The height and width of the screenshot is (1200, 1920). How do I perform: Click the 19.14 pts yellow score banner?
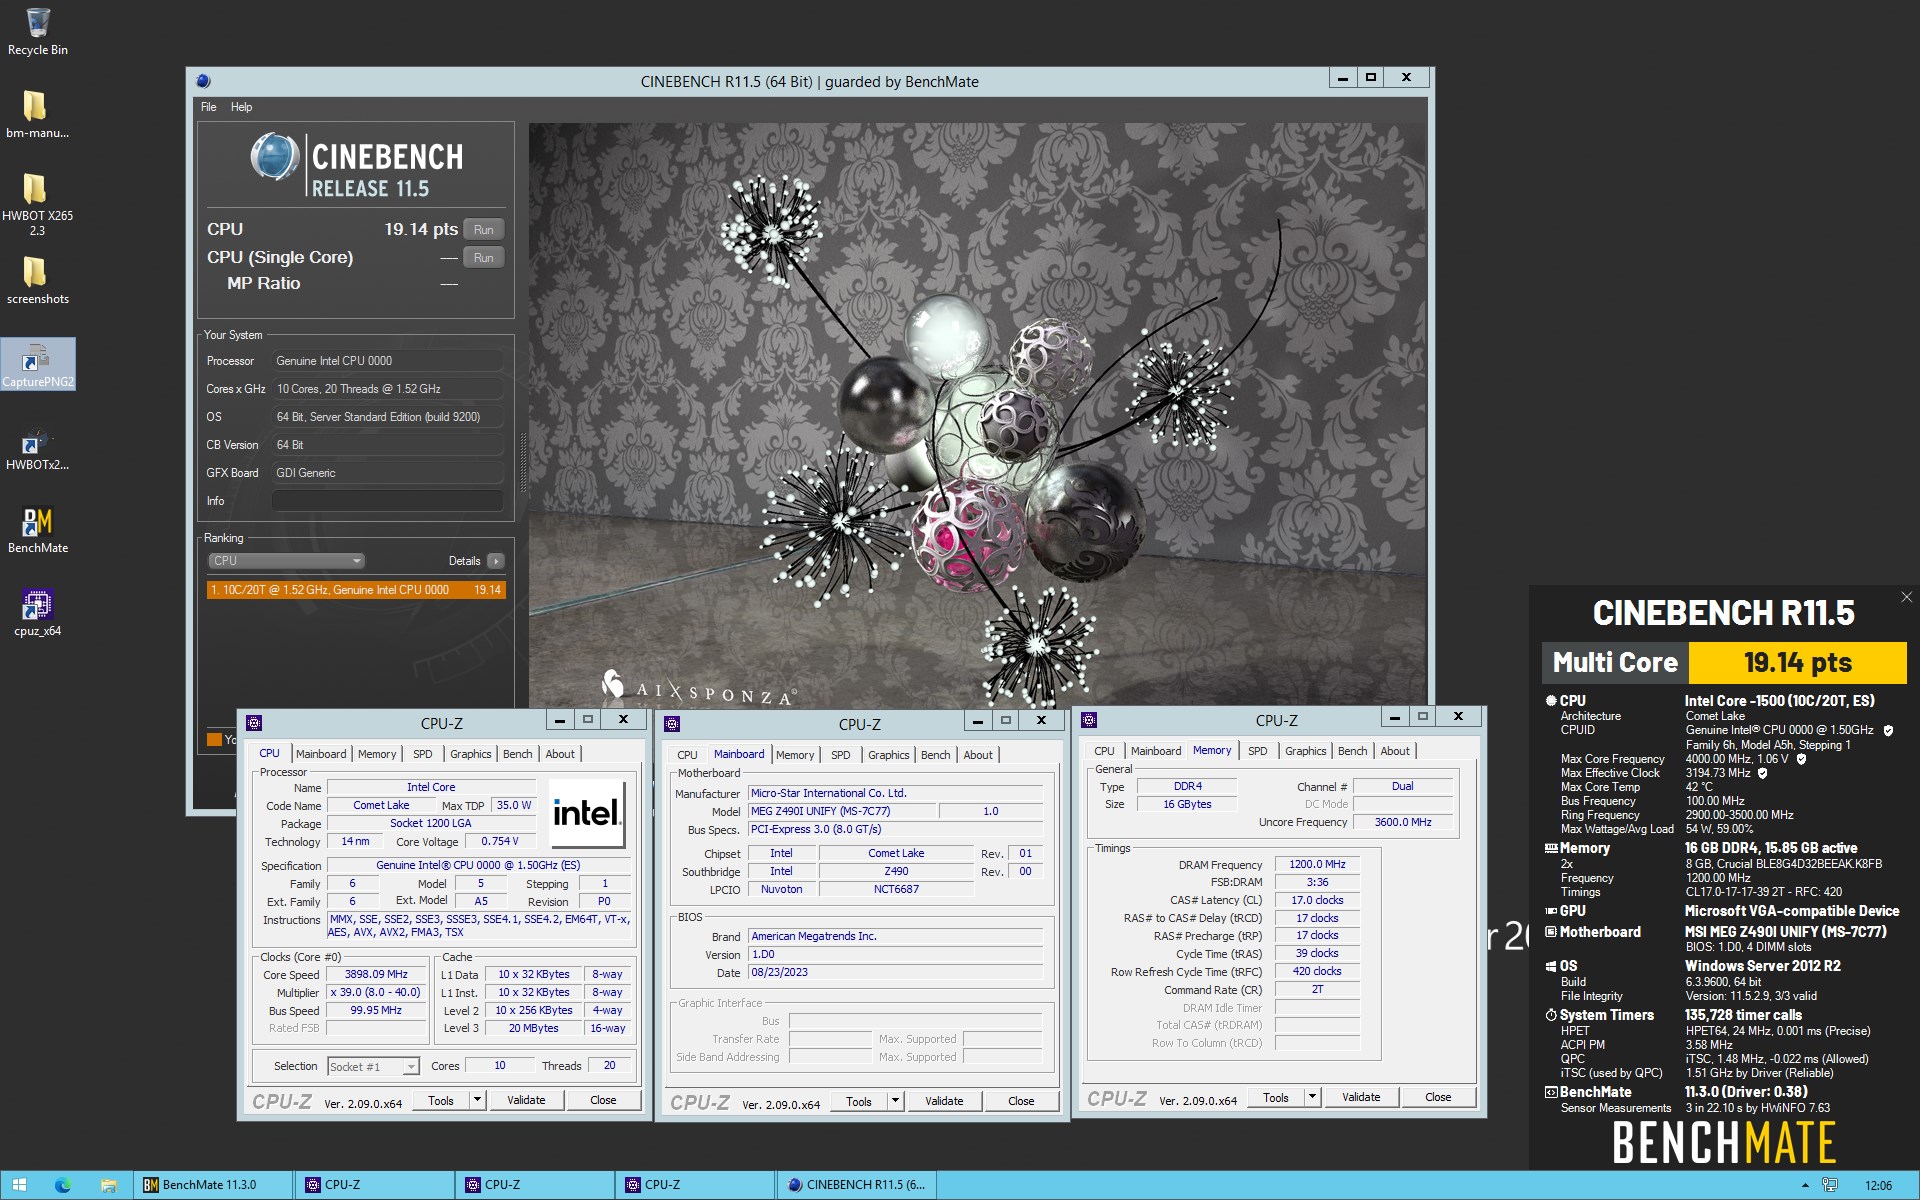(1797, 662)
